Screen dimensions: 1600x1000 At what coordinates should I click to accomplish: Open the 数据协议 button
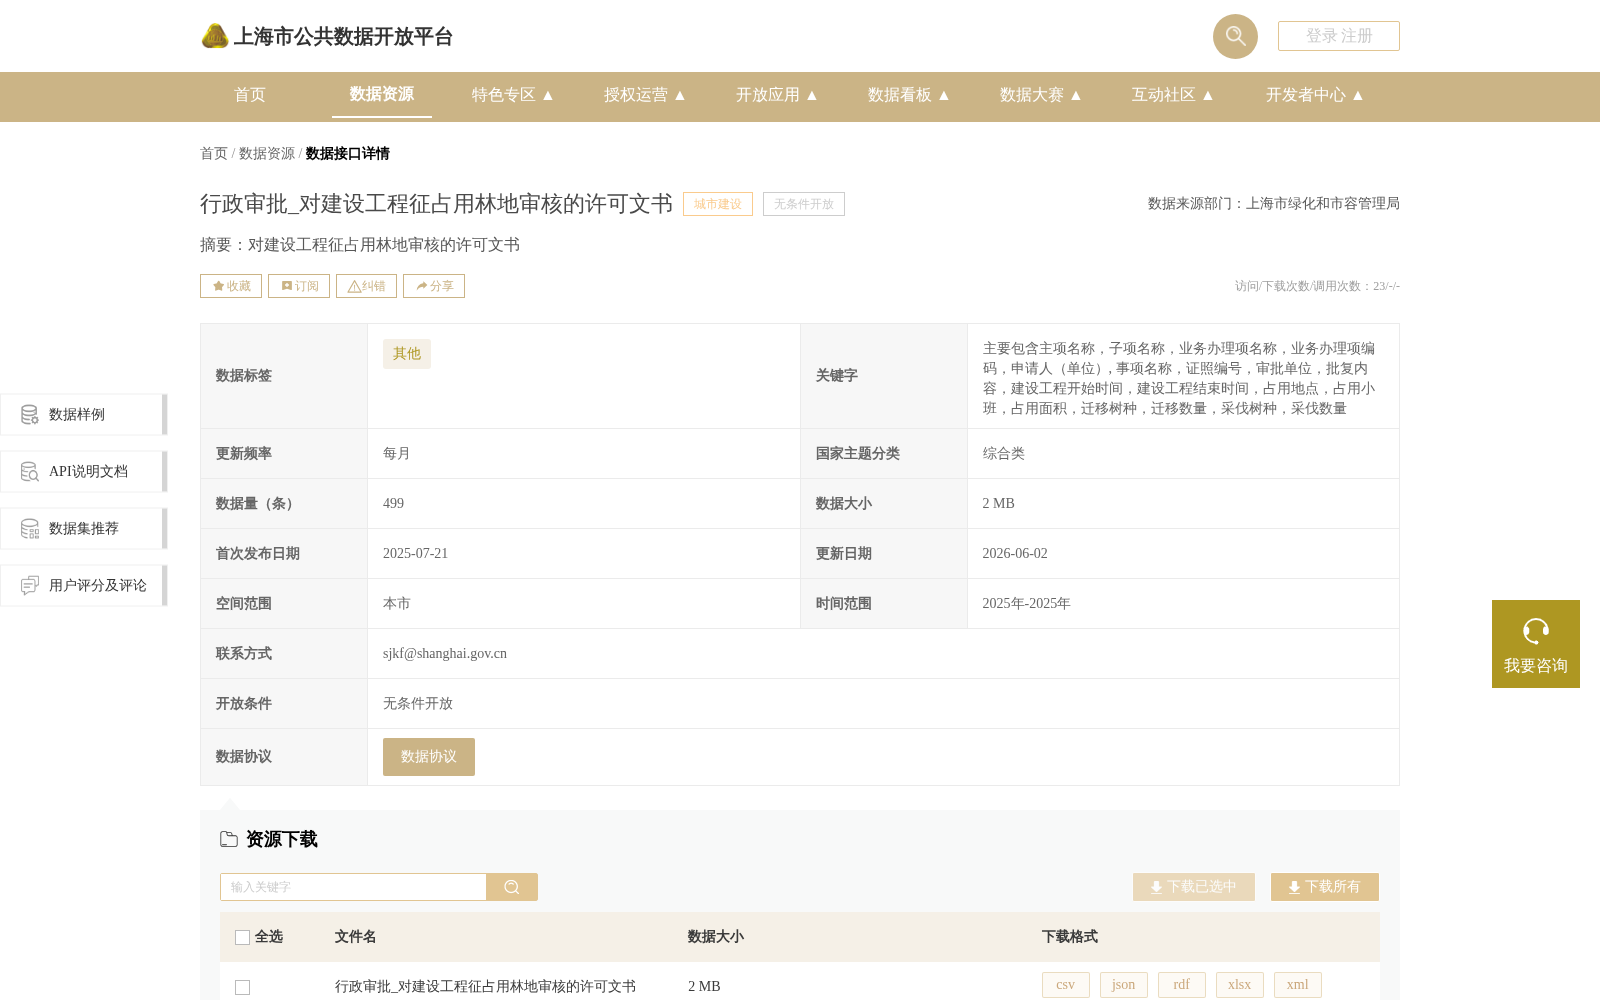[429, 757]
